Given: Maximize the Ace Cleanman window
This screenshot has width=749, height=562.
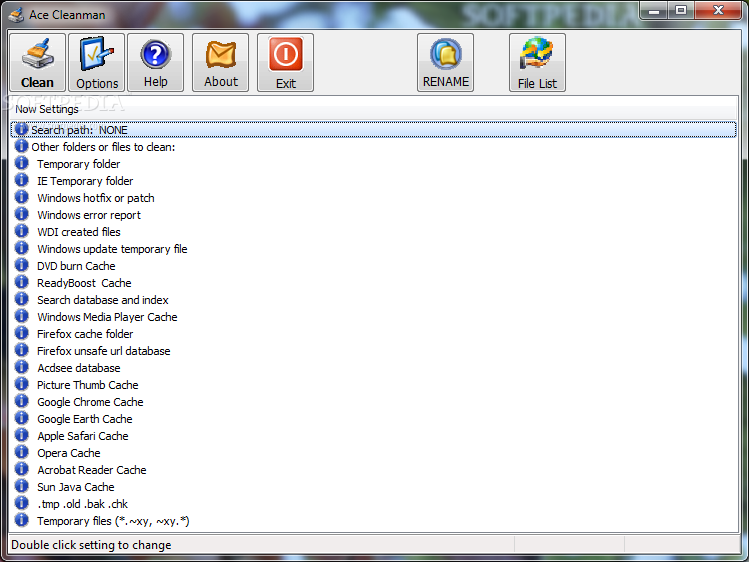Looking at the screenshot, I should [681, 10].
